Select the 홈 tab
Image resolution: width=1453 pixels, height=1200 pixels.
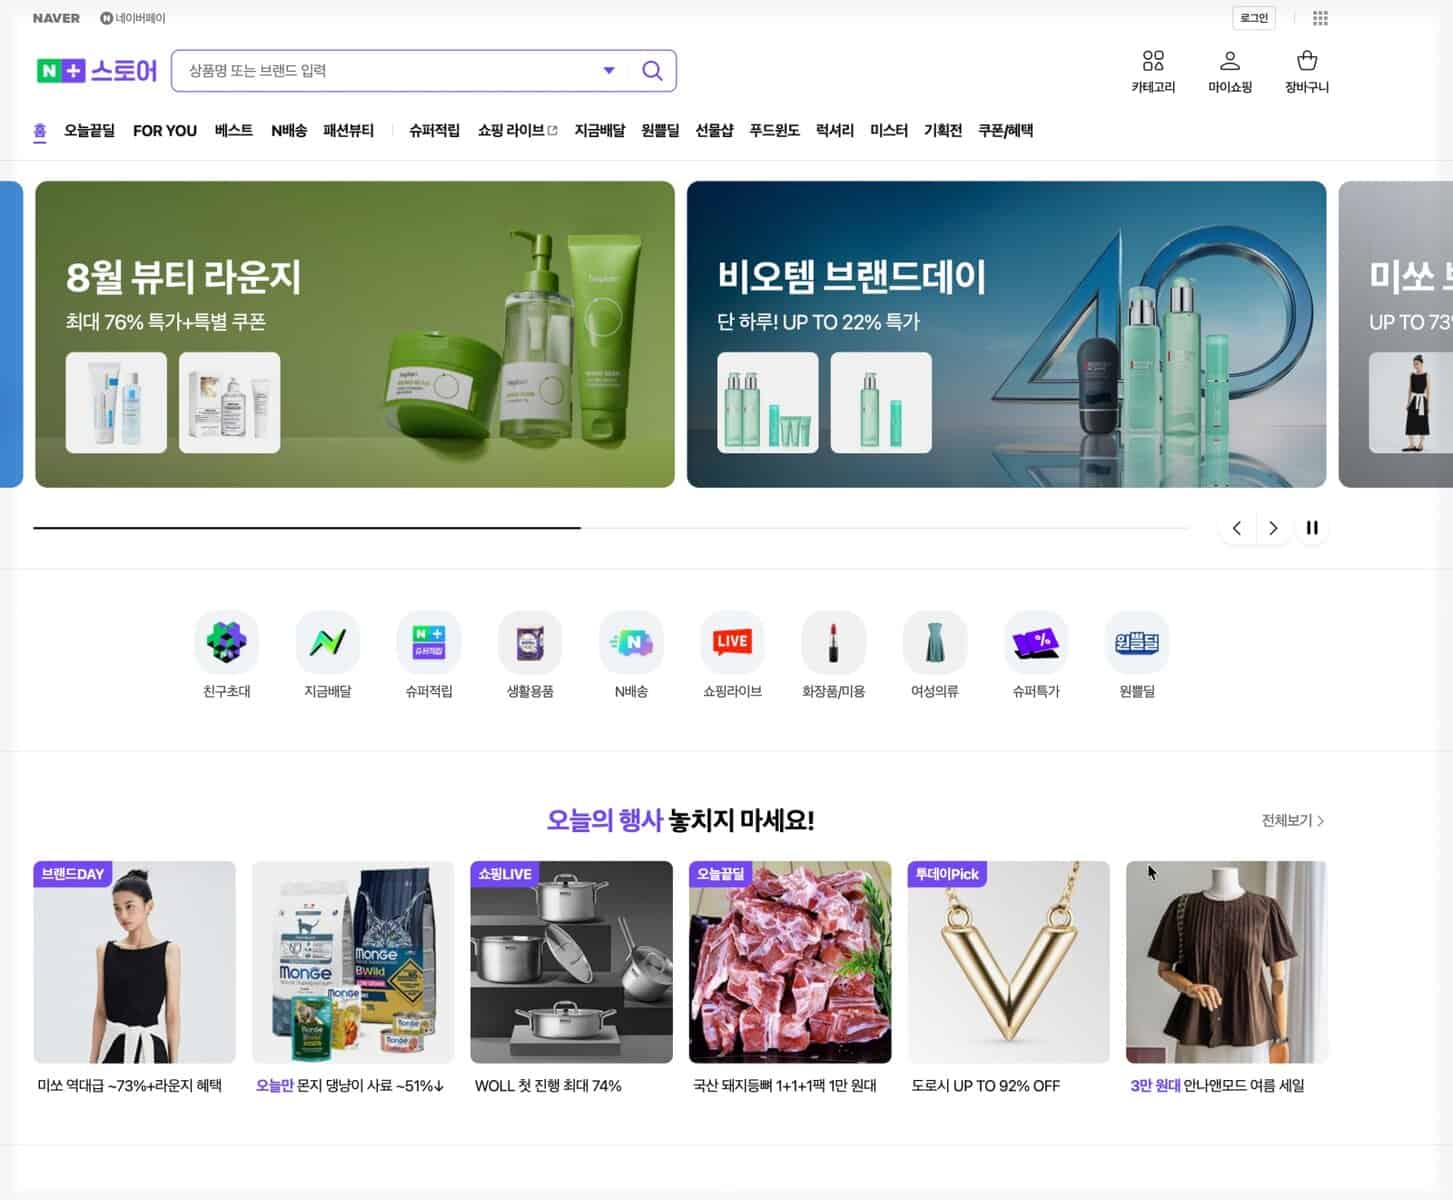(x=40, y=131)
